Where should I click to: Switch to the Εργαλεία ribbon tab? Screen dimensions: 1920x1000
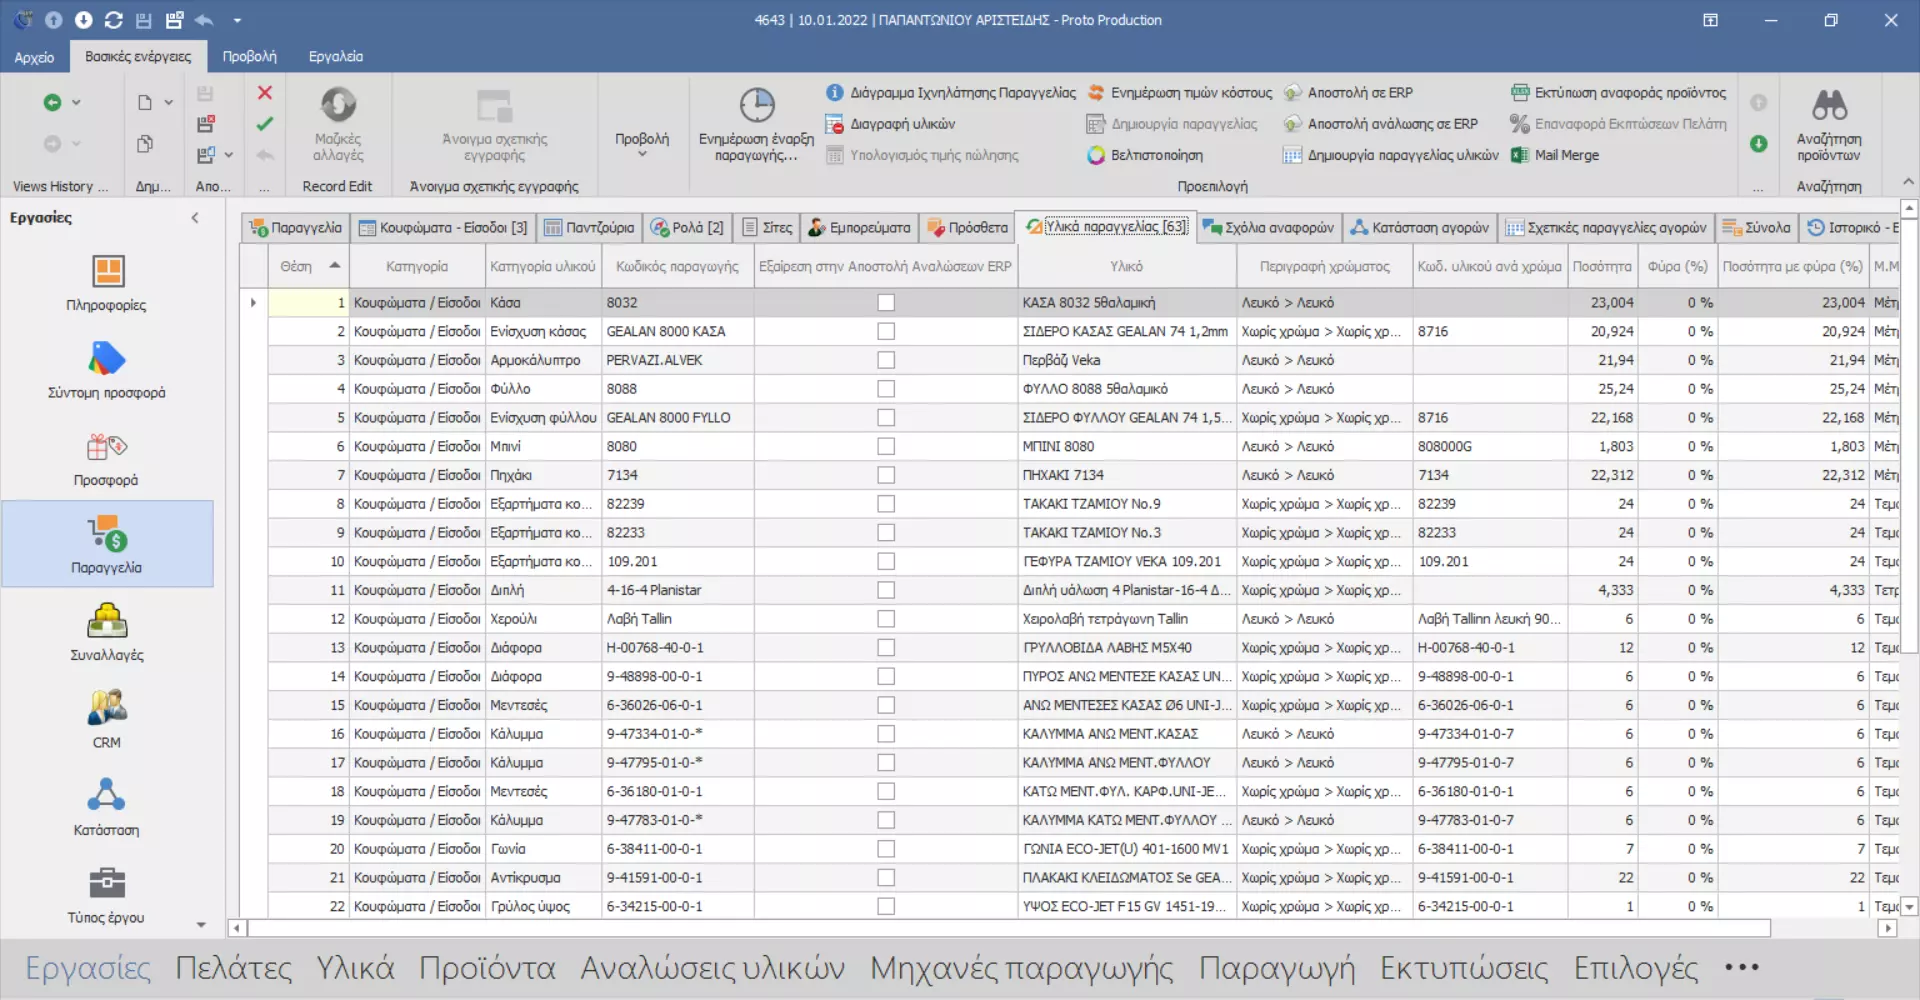click(335, 57)
